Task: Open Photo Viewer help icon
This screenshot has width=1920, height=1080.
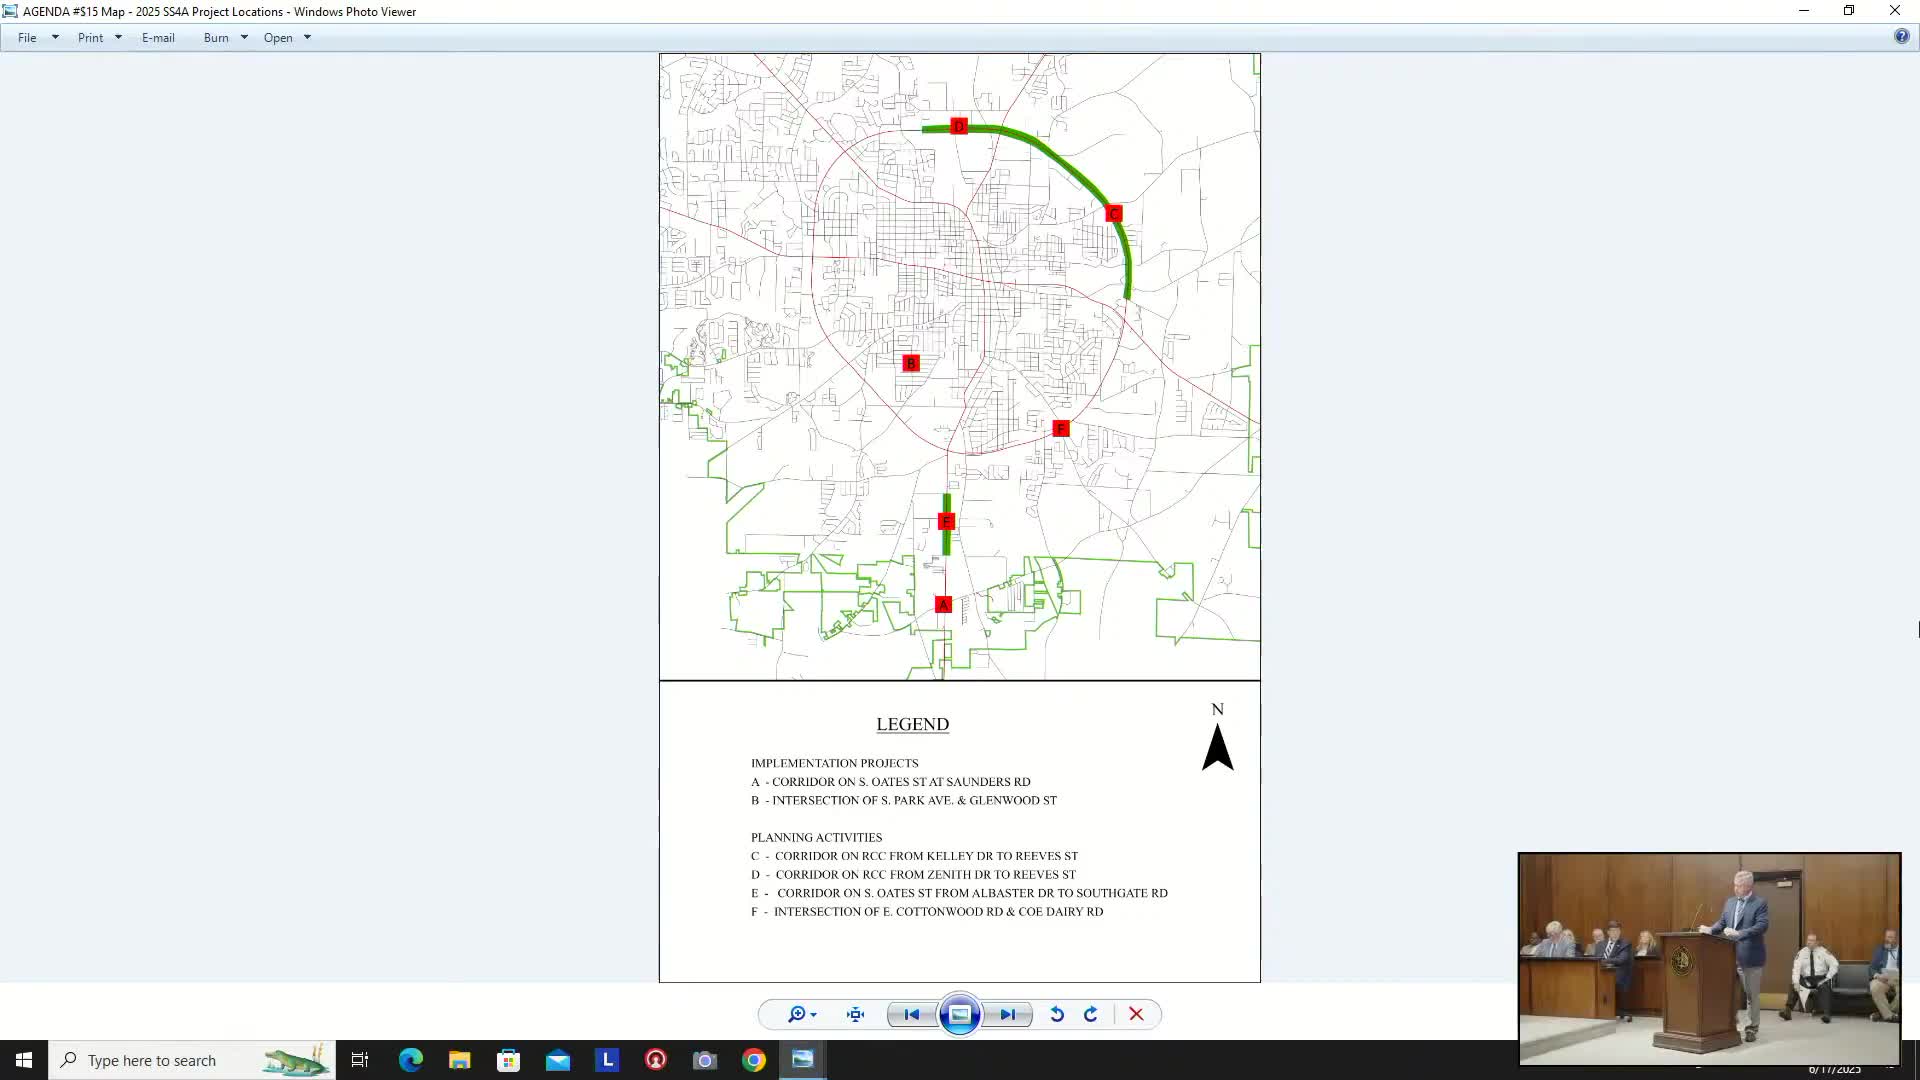Action: click(x=1901, y=36)
